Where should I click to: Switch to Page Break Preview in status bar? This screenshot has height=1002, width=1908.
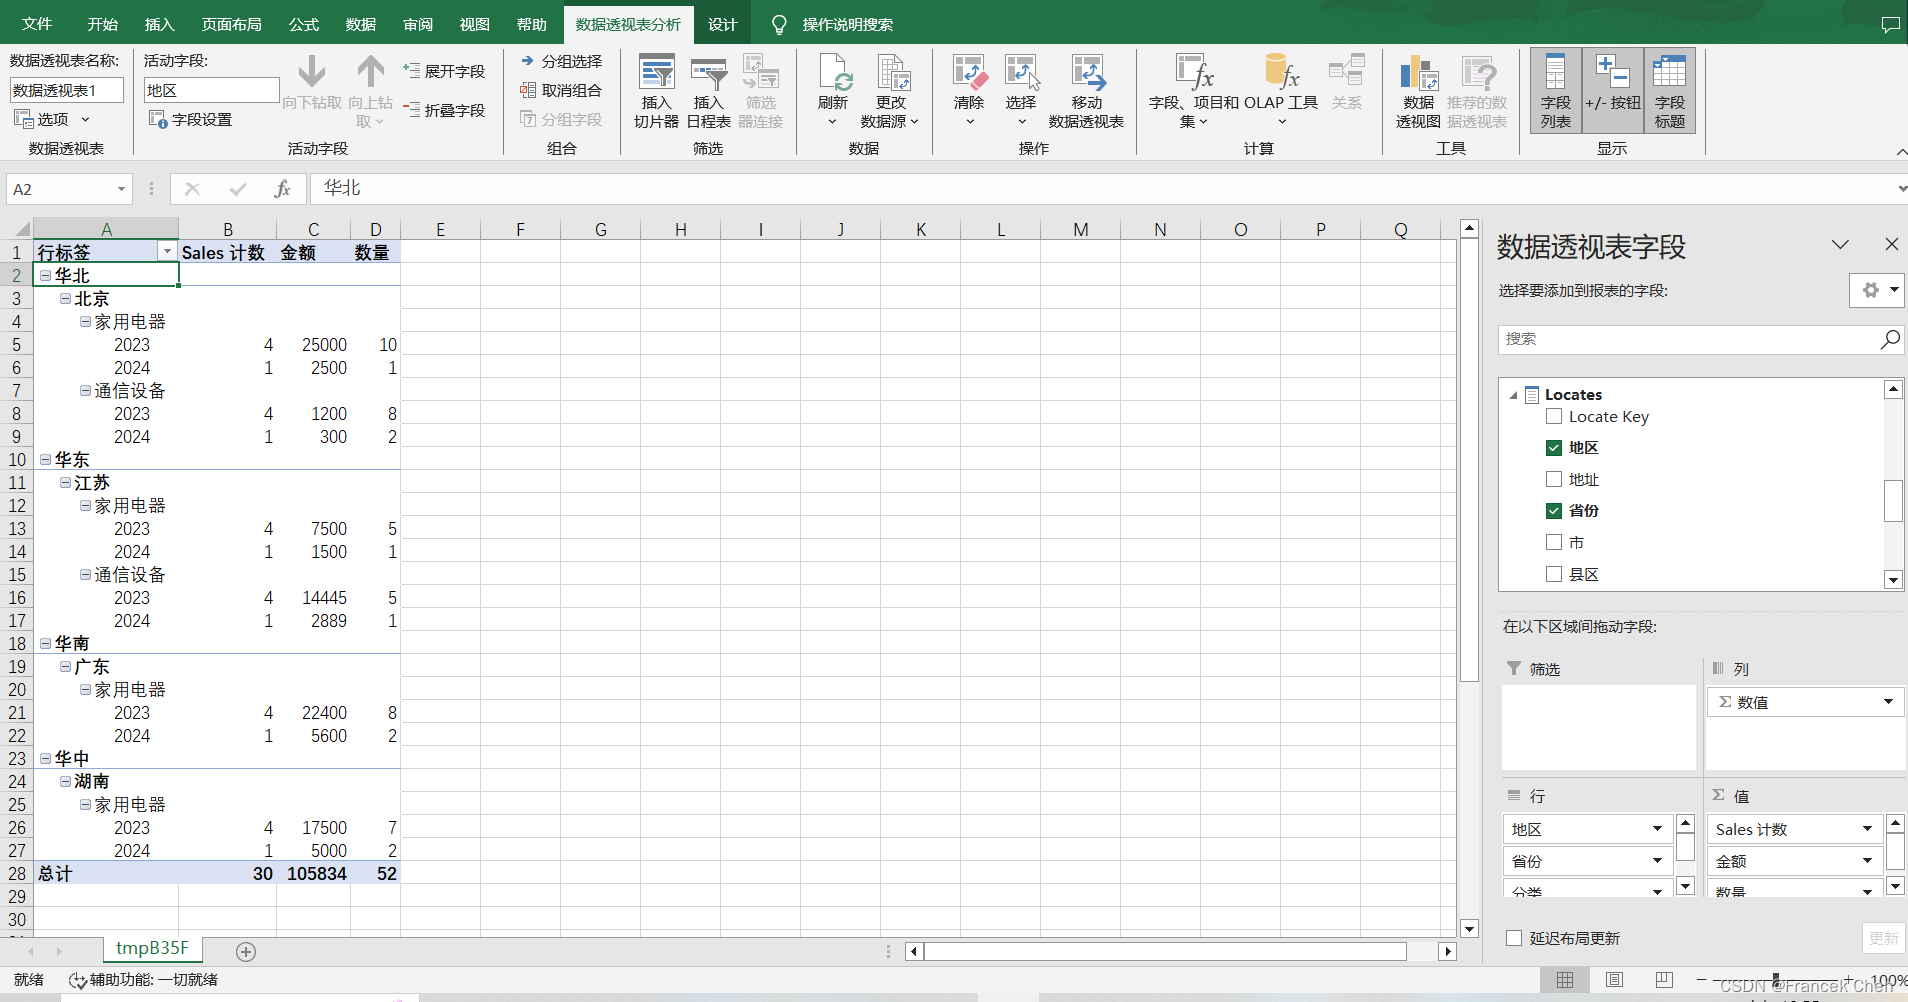(x=1664, y=980)
